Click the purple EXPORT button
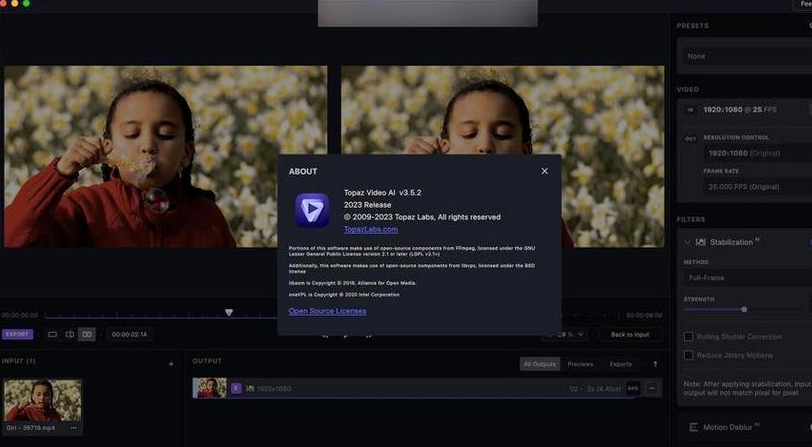 pyautogui.click(x=18, y=334)
